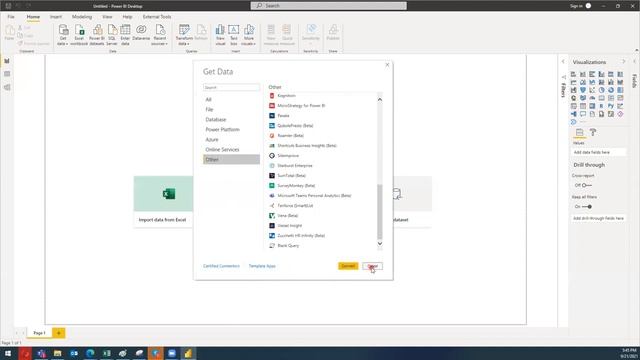Screen dimensions: 640x360
Task: Collapse the Visualizations pane with its chevron
Action: (623, 62)
